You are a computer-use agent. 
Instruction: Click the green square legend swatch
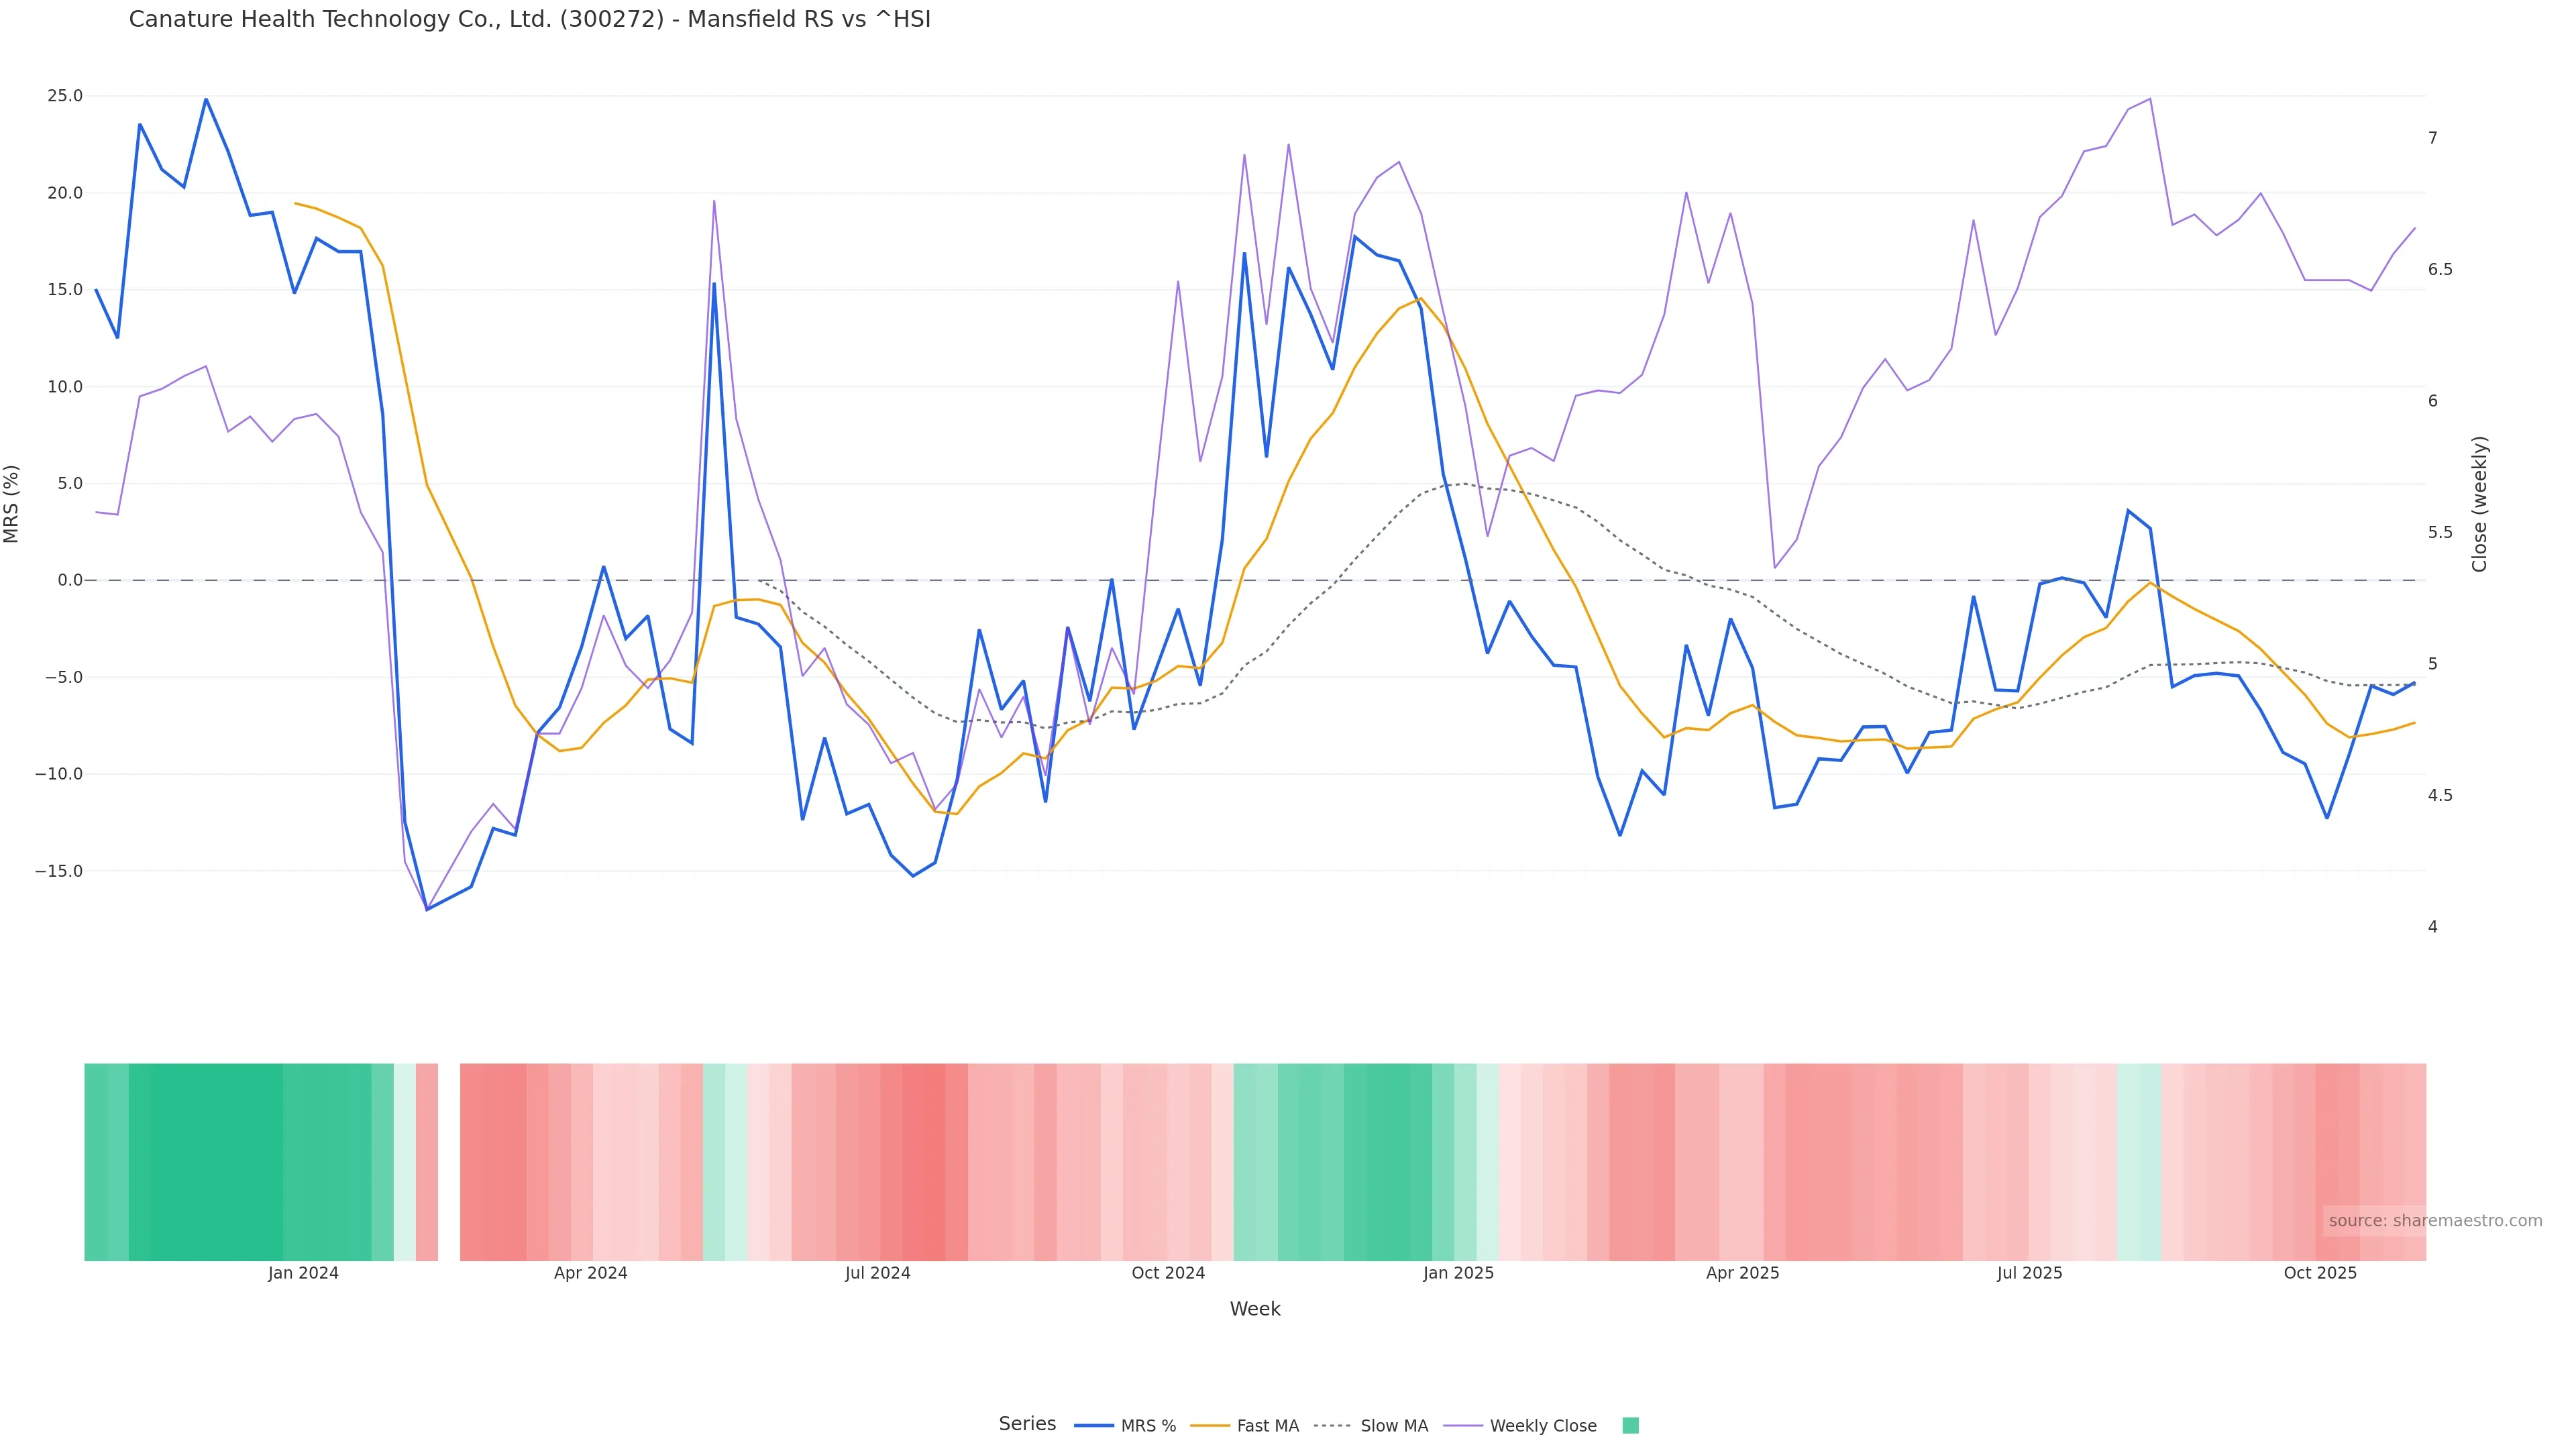point(1630,1426)
